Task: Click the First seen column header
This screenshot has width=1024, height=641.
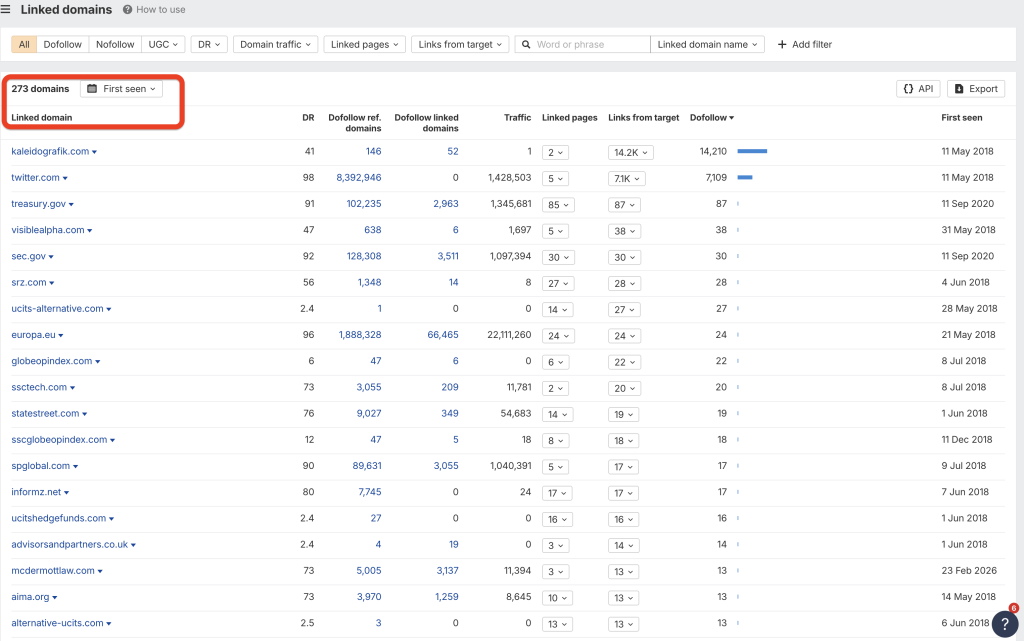Action: coord(961,117)
